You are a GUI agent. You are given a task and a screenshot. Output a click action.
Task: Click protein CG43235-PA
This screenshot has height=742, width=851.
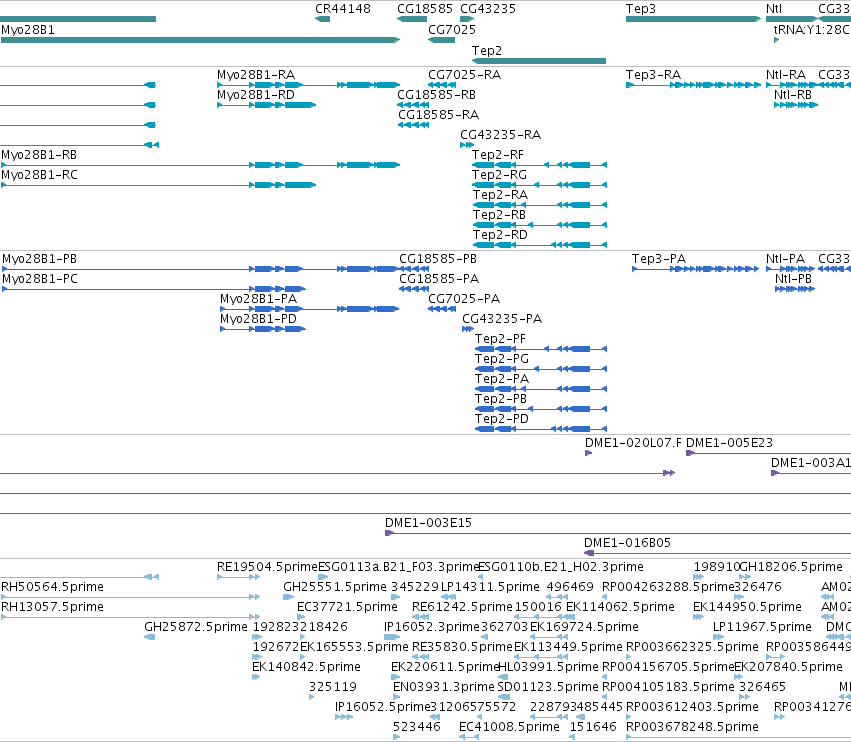[x=468, y=329]
